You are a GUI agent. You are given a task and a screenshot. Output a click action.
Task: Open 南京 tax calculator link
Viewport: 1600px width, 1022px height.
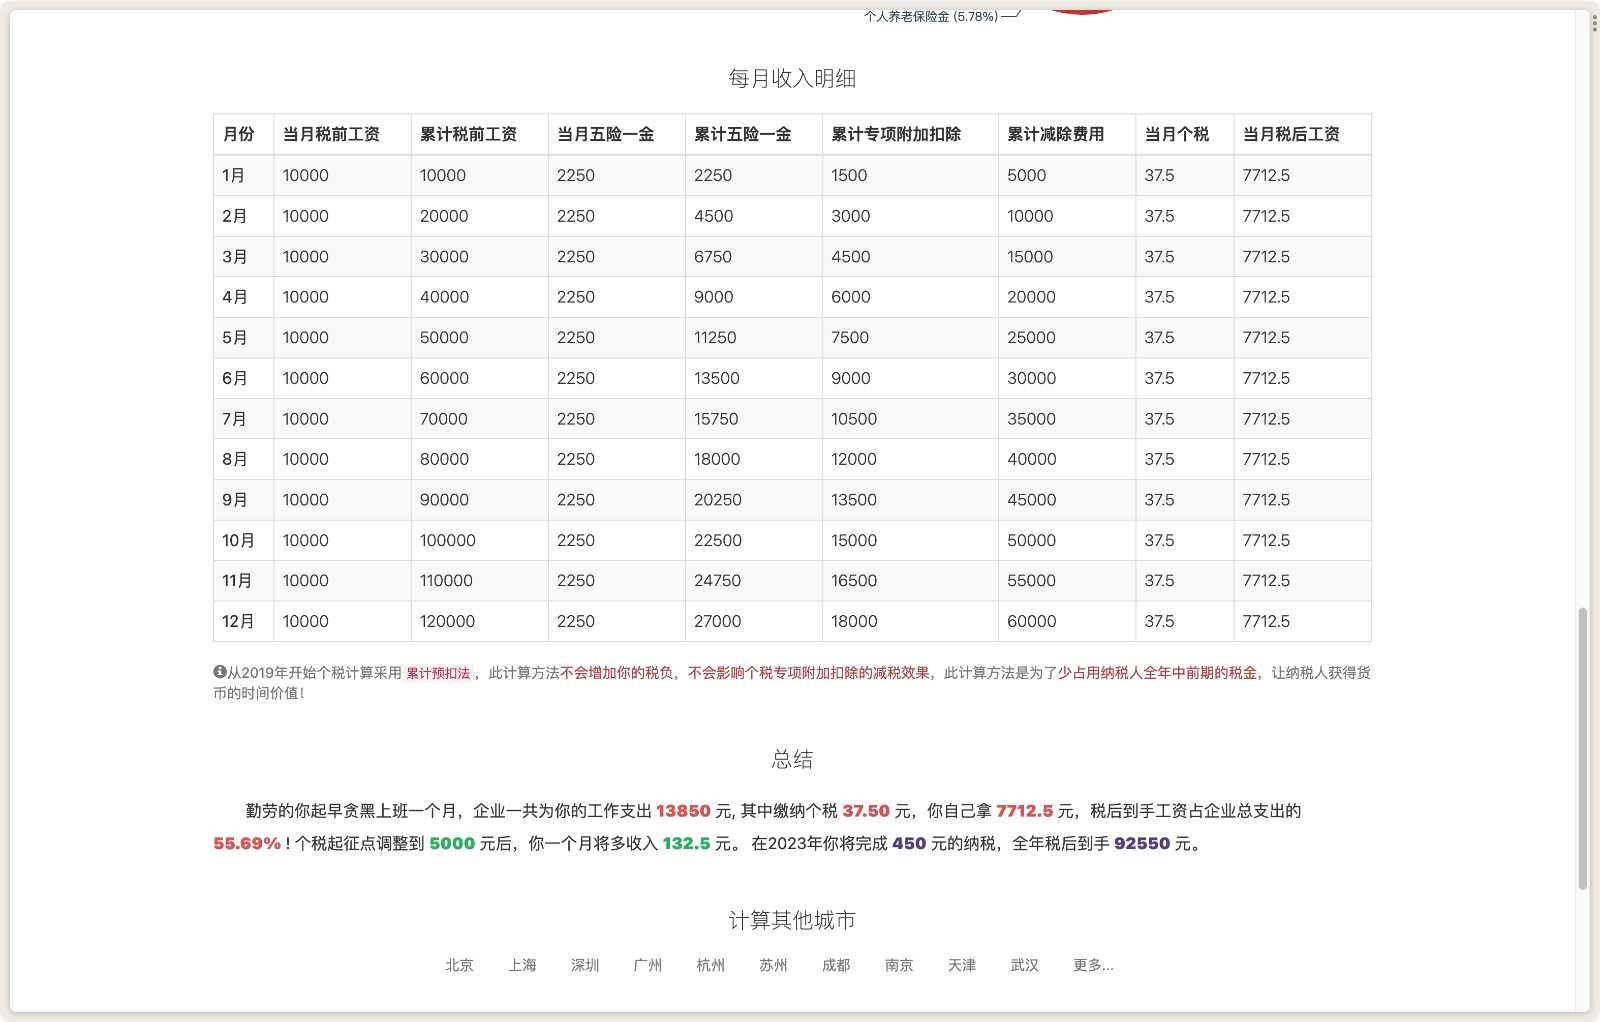click(x=899, y=965)
